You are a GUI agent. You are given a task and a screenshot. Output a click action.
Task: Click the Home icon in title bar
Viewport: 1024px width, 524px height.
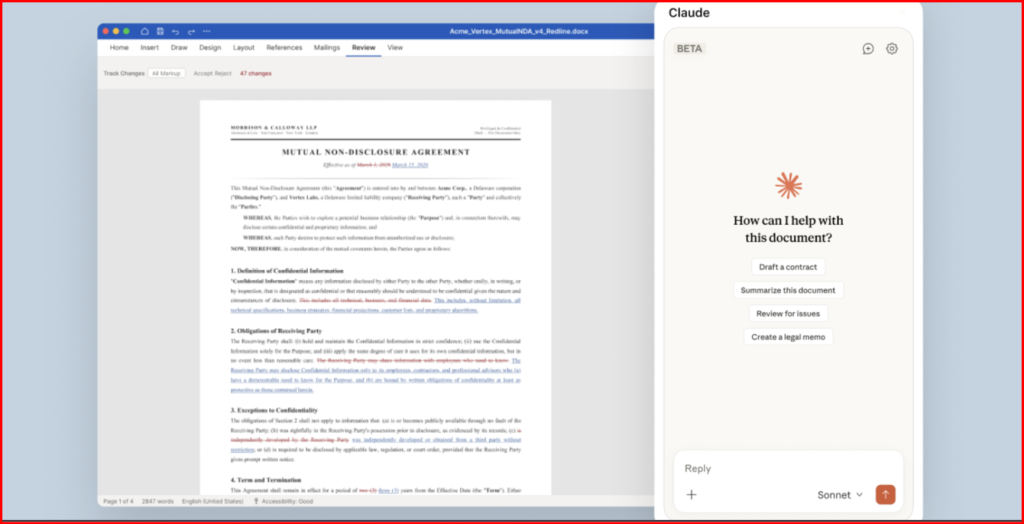click(145, 32)
